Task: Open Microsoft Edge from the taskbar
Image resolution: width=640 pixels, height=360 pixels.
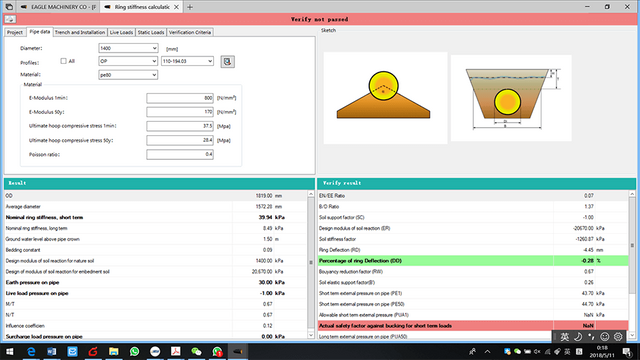Action: coord(31,351)
